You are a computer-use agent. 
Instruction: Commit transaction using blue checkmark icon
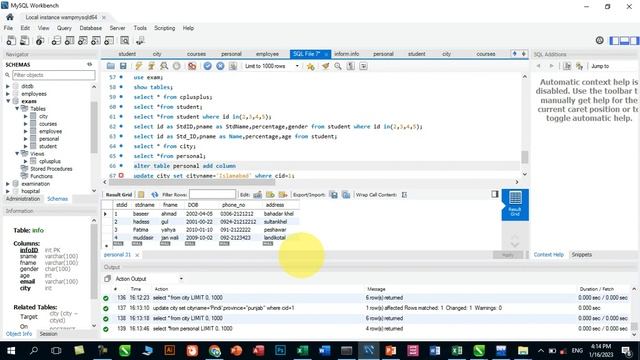click(207, 66)
